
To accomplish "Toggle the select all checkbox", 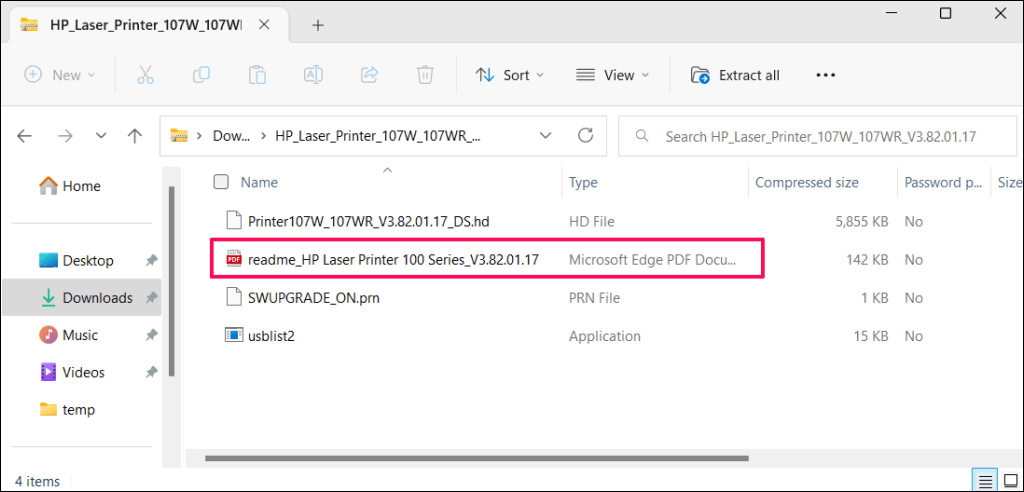I will pos(221,182).
